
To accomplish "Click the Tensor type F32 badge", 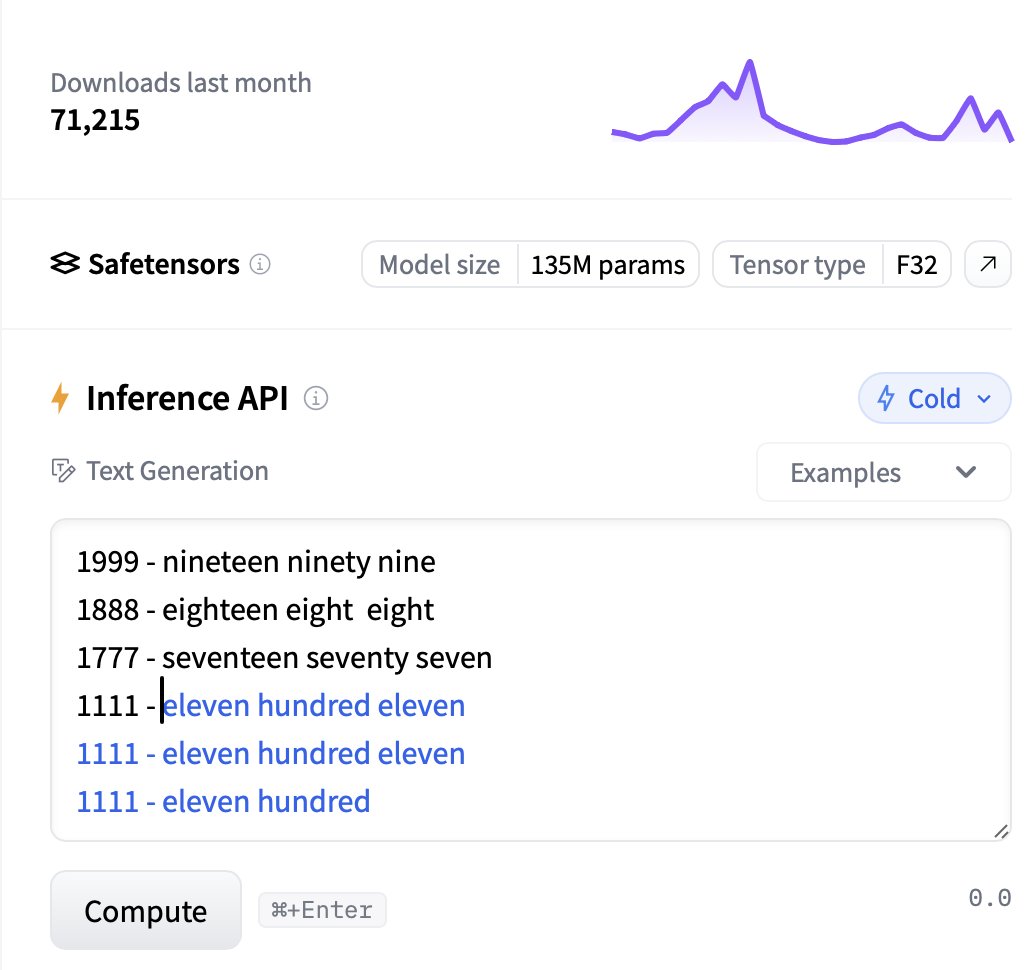I will point(832,265).
